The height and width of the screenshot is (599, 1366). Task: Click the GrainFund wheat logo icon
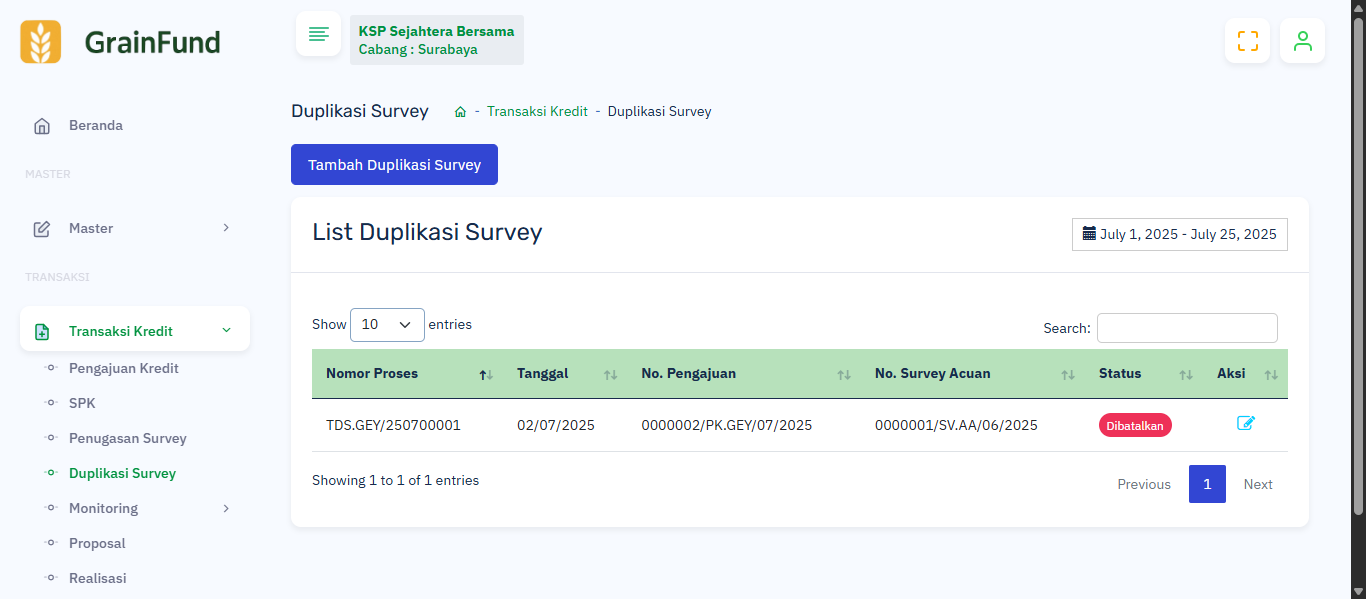tap(41, 42)
